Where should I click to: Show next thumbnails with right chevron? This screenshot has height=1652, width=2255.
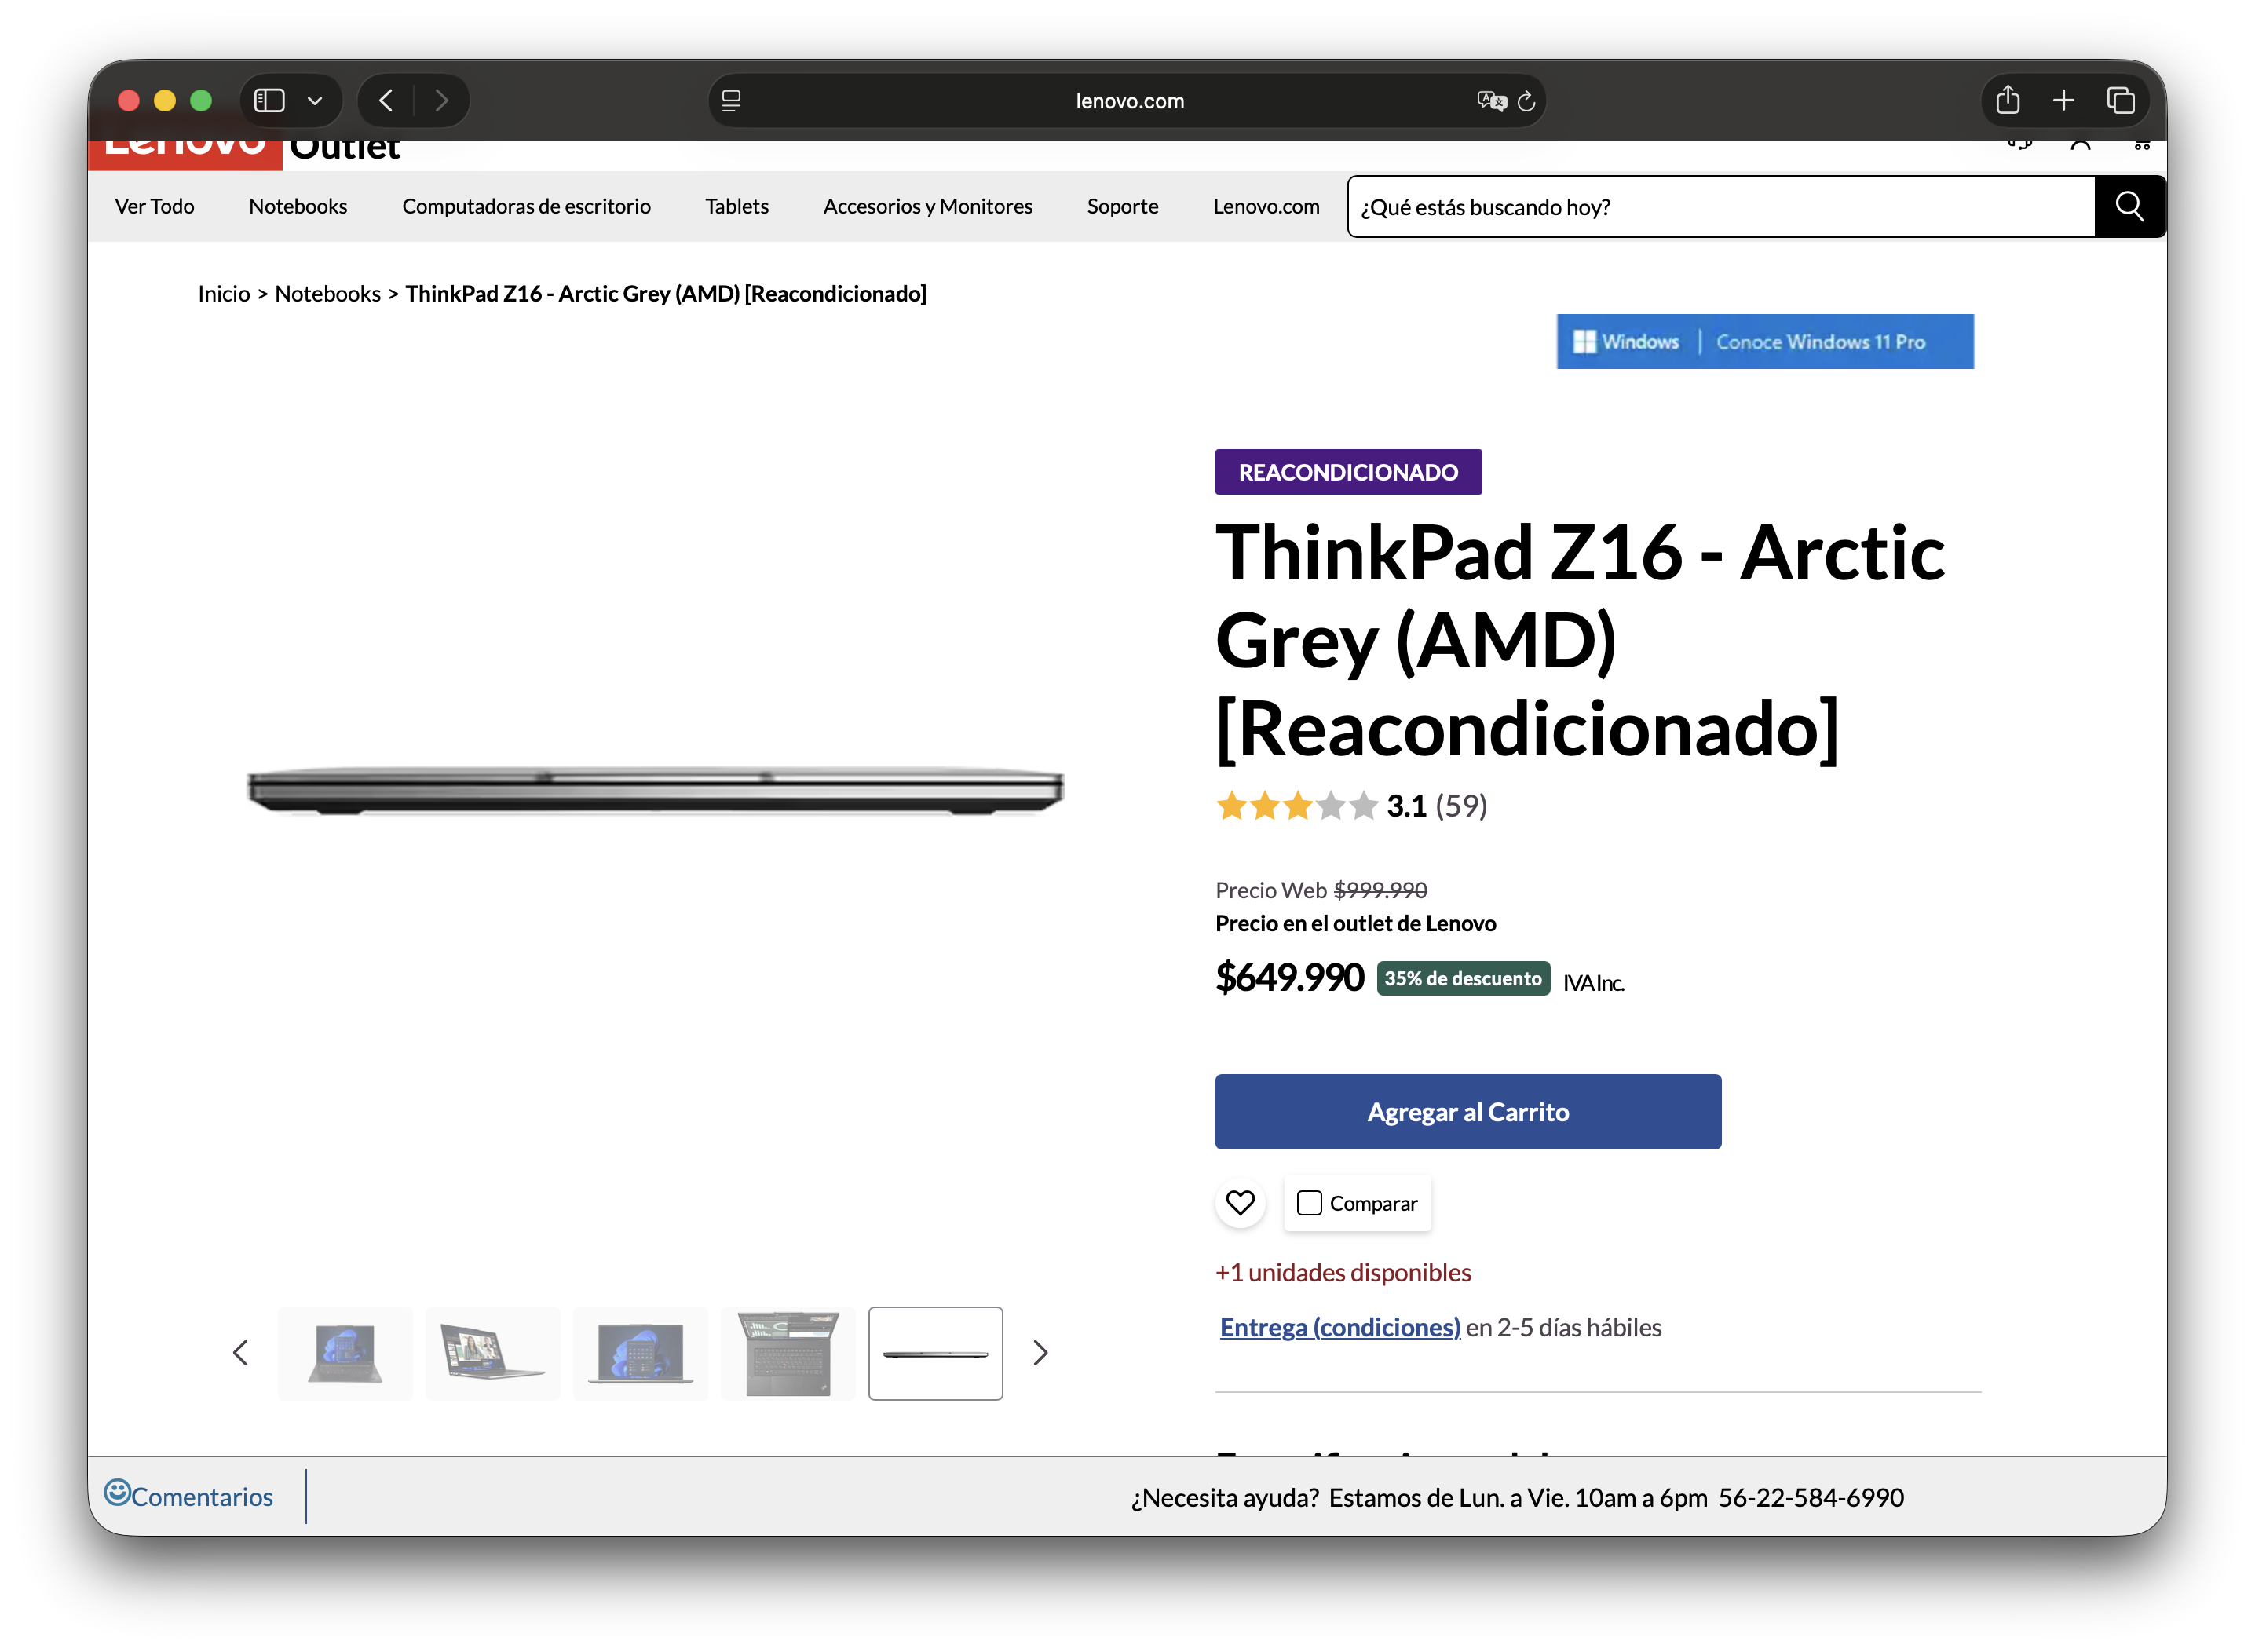[1040, 1353]
